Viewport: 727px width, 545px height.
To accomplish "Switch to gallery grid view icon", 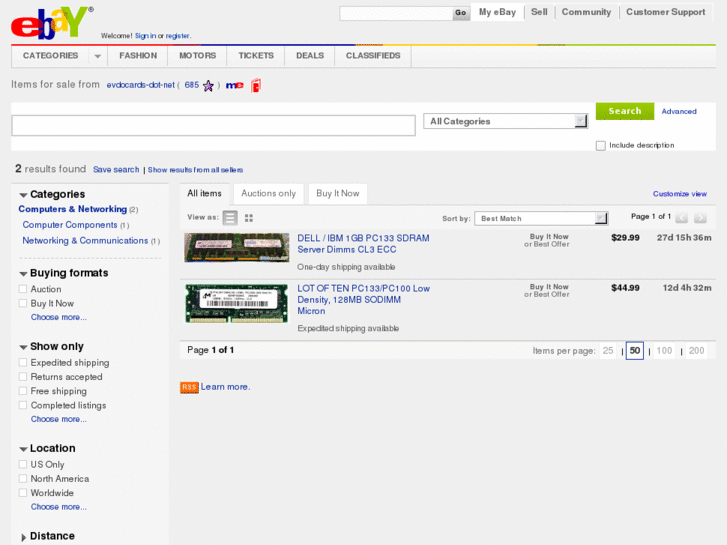I will [249, 218].
